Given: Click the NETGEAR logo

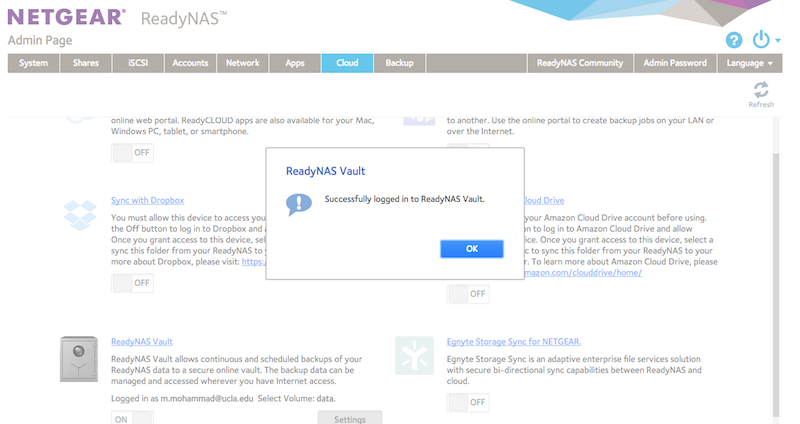Looking at the screenshot, I should [x=66, y=17].
